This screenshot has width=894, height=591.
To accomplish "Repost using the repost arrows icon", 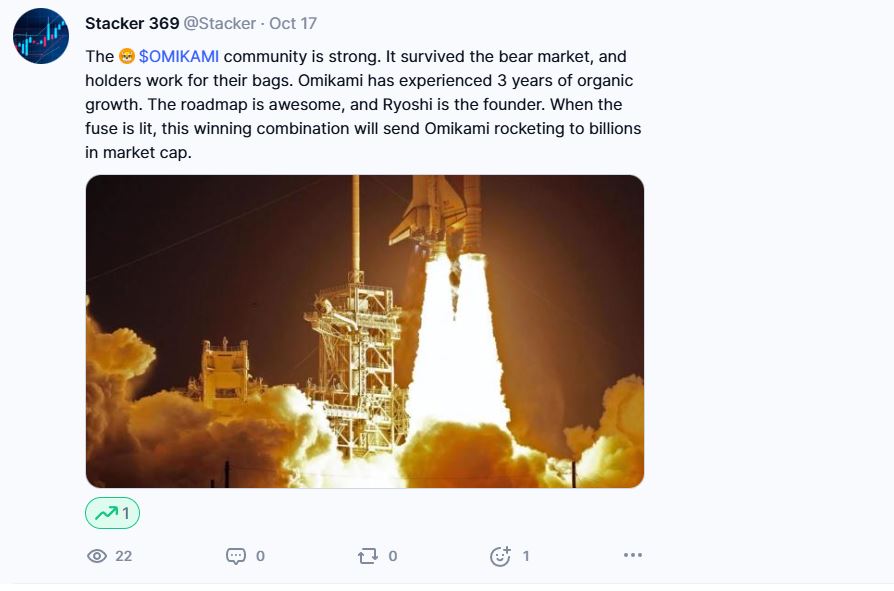I will (367, 556).
